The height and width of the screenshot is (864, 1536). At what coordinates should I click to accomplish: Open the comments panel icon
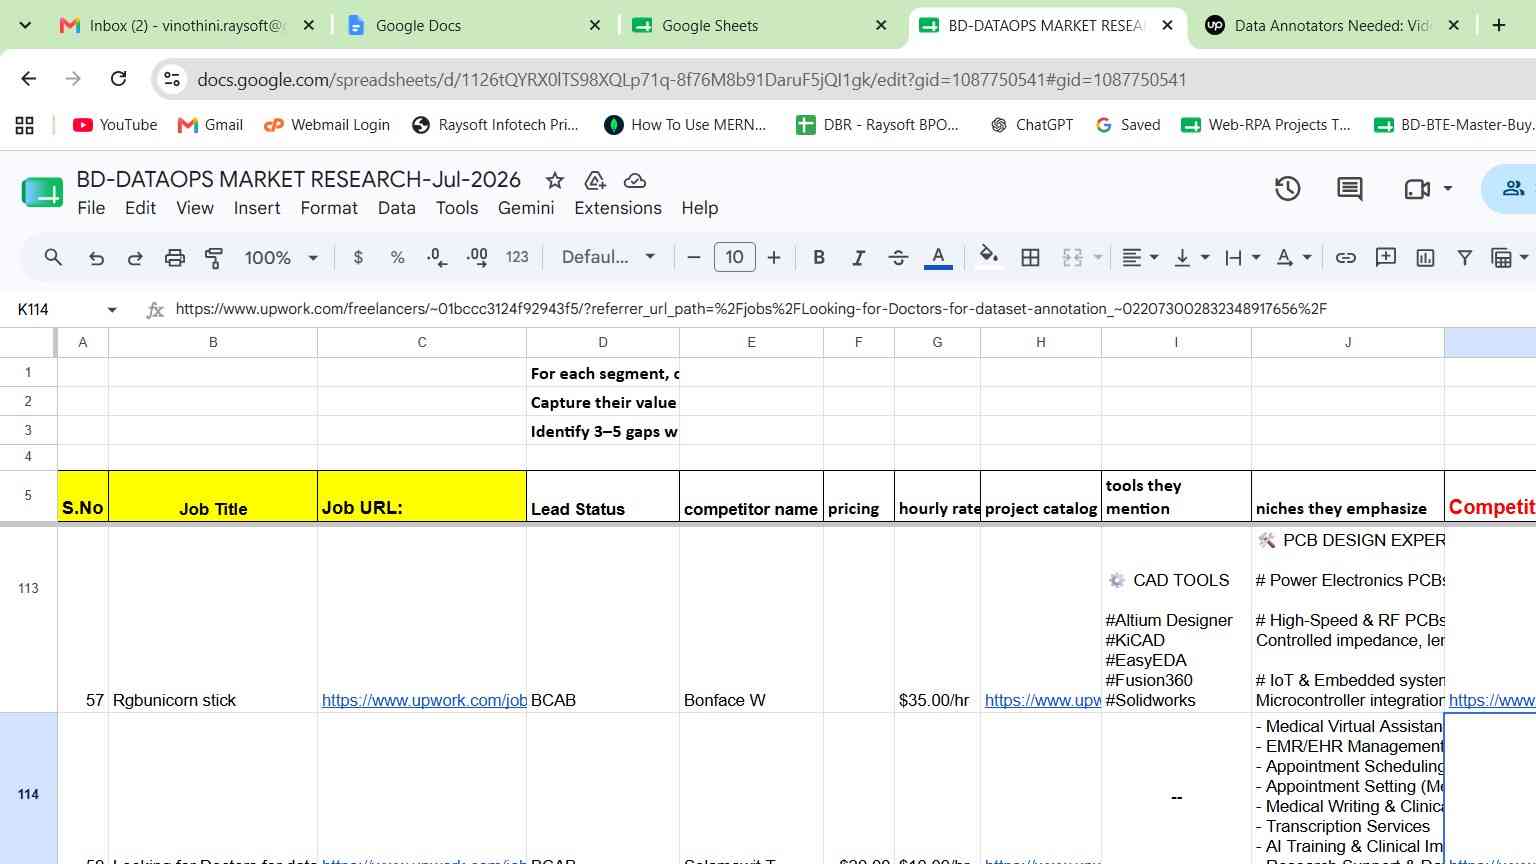tap(1350, 188)
